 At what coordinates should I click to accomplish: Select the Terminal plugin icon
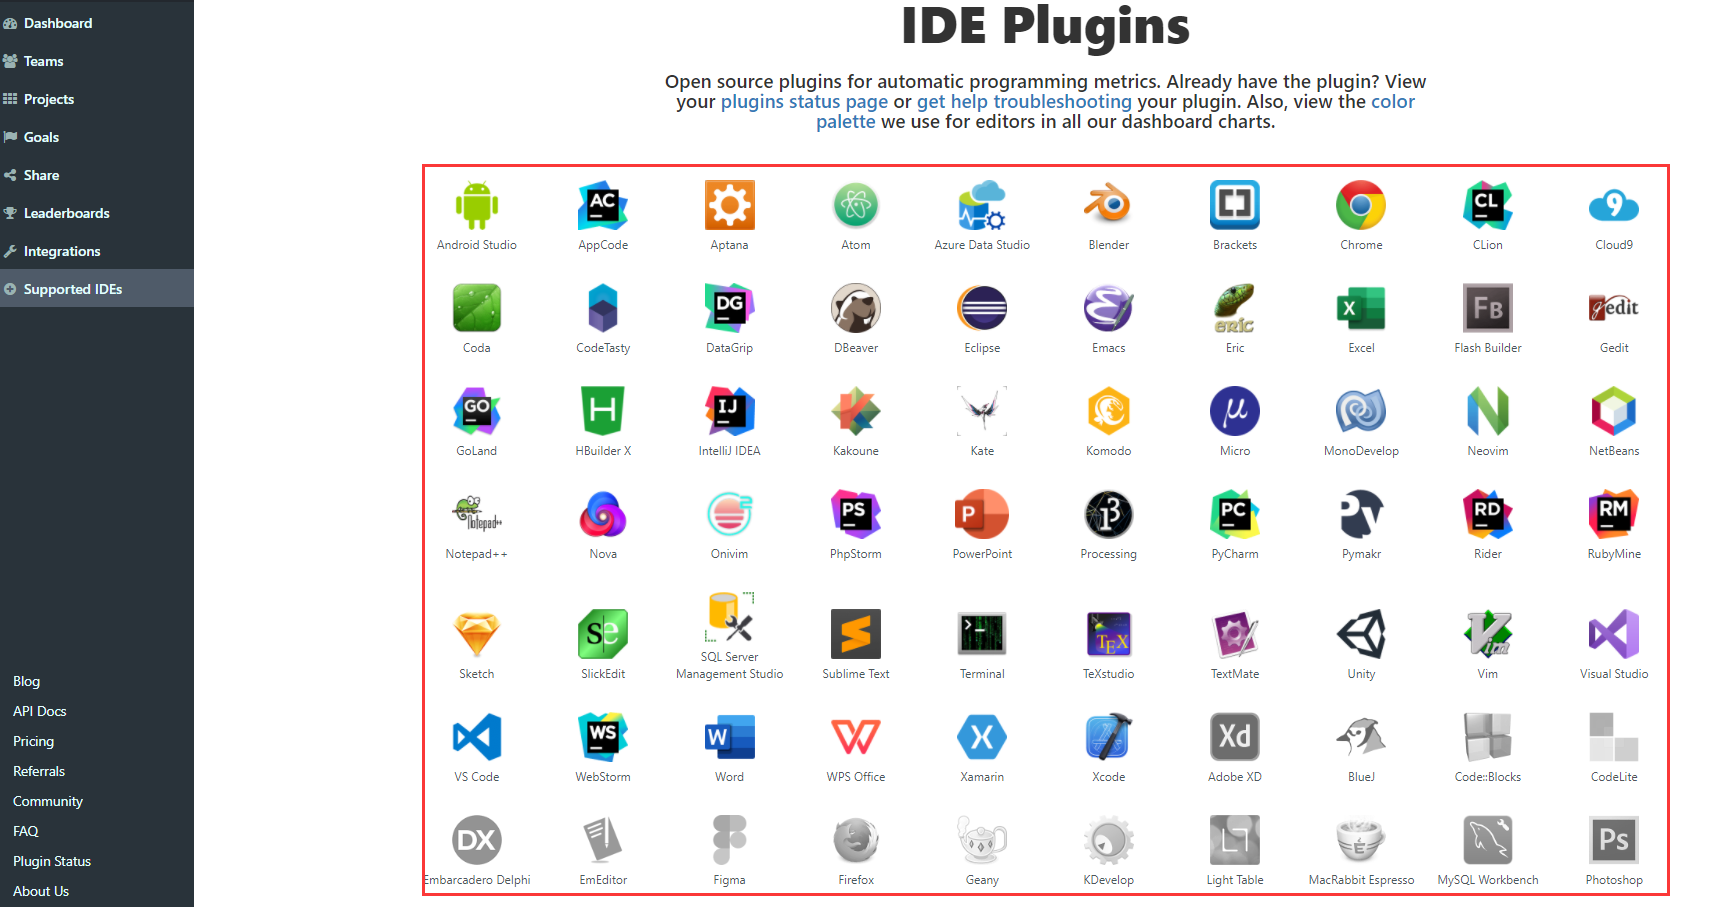click(982, 634)
